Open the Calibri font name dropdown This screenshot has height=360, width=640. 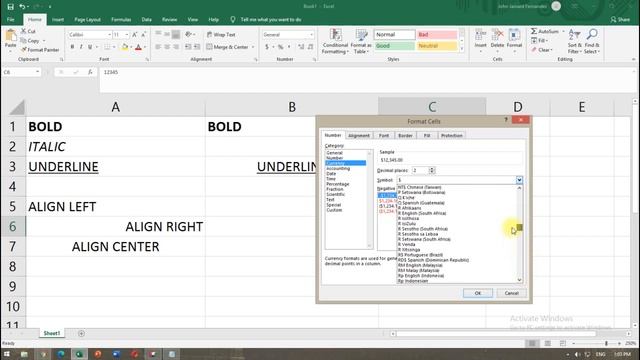109,35
